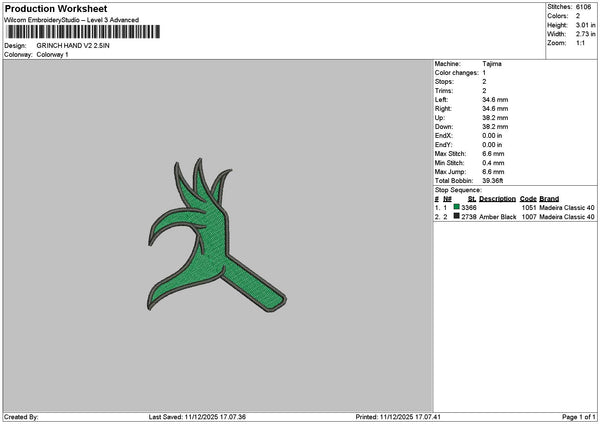Viewport: 600px width, 424px height.
Task: Click the Min Stitch value '0.4 mm'
Action: point(493,163)
